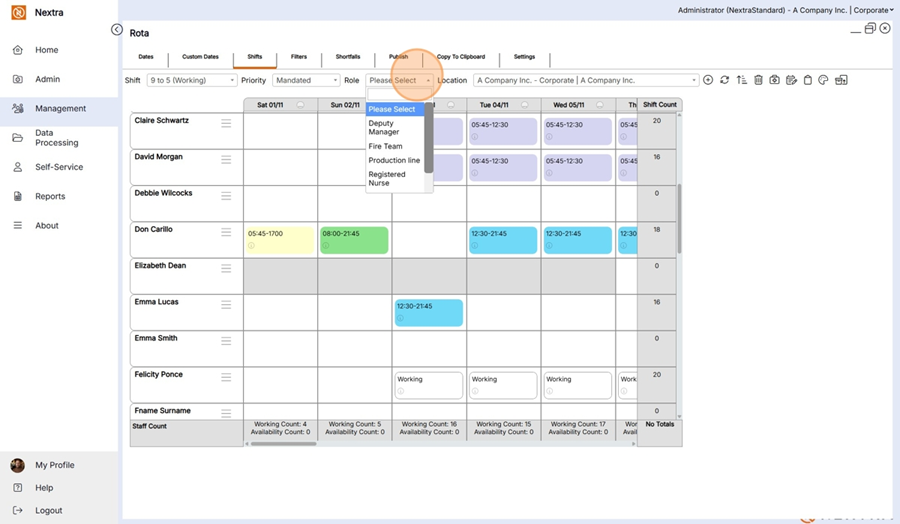Click the add shift plus-circle icon
The height and width of the screenshot is (524, 900).
pyautogui.click(x=708, y=80)
